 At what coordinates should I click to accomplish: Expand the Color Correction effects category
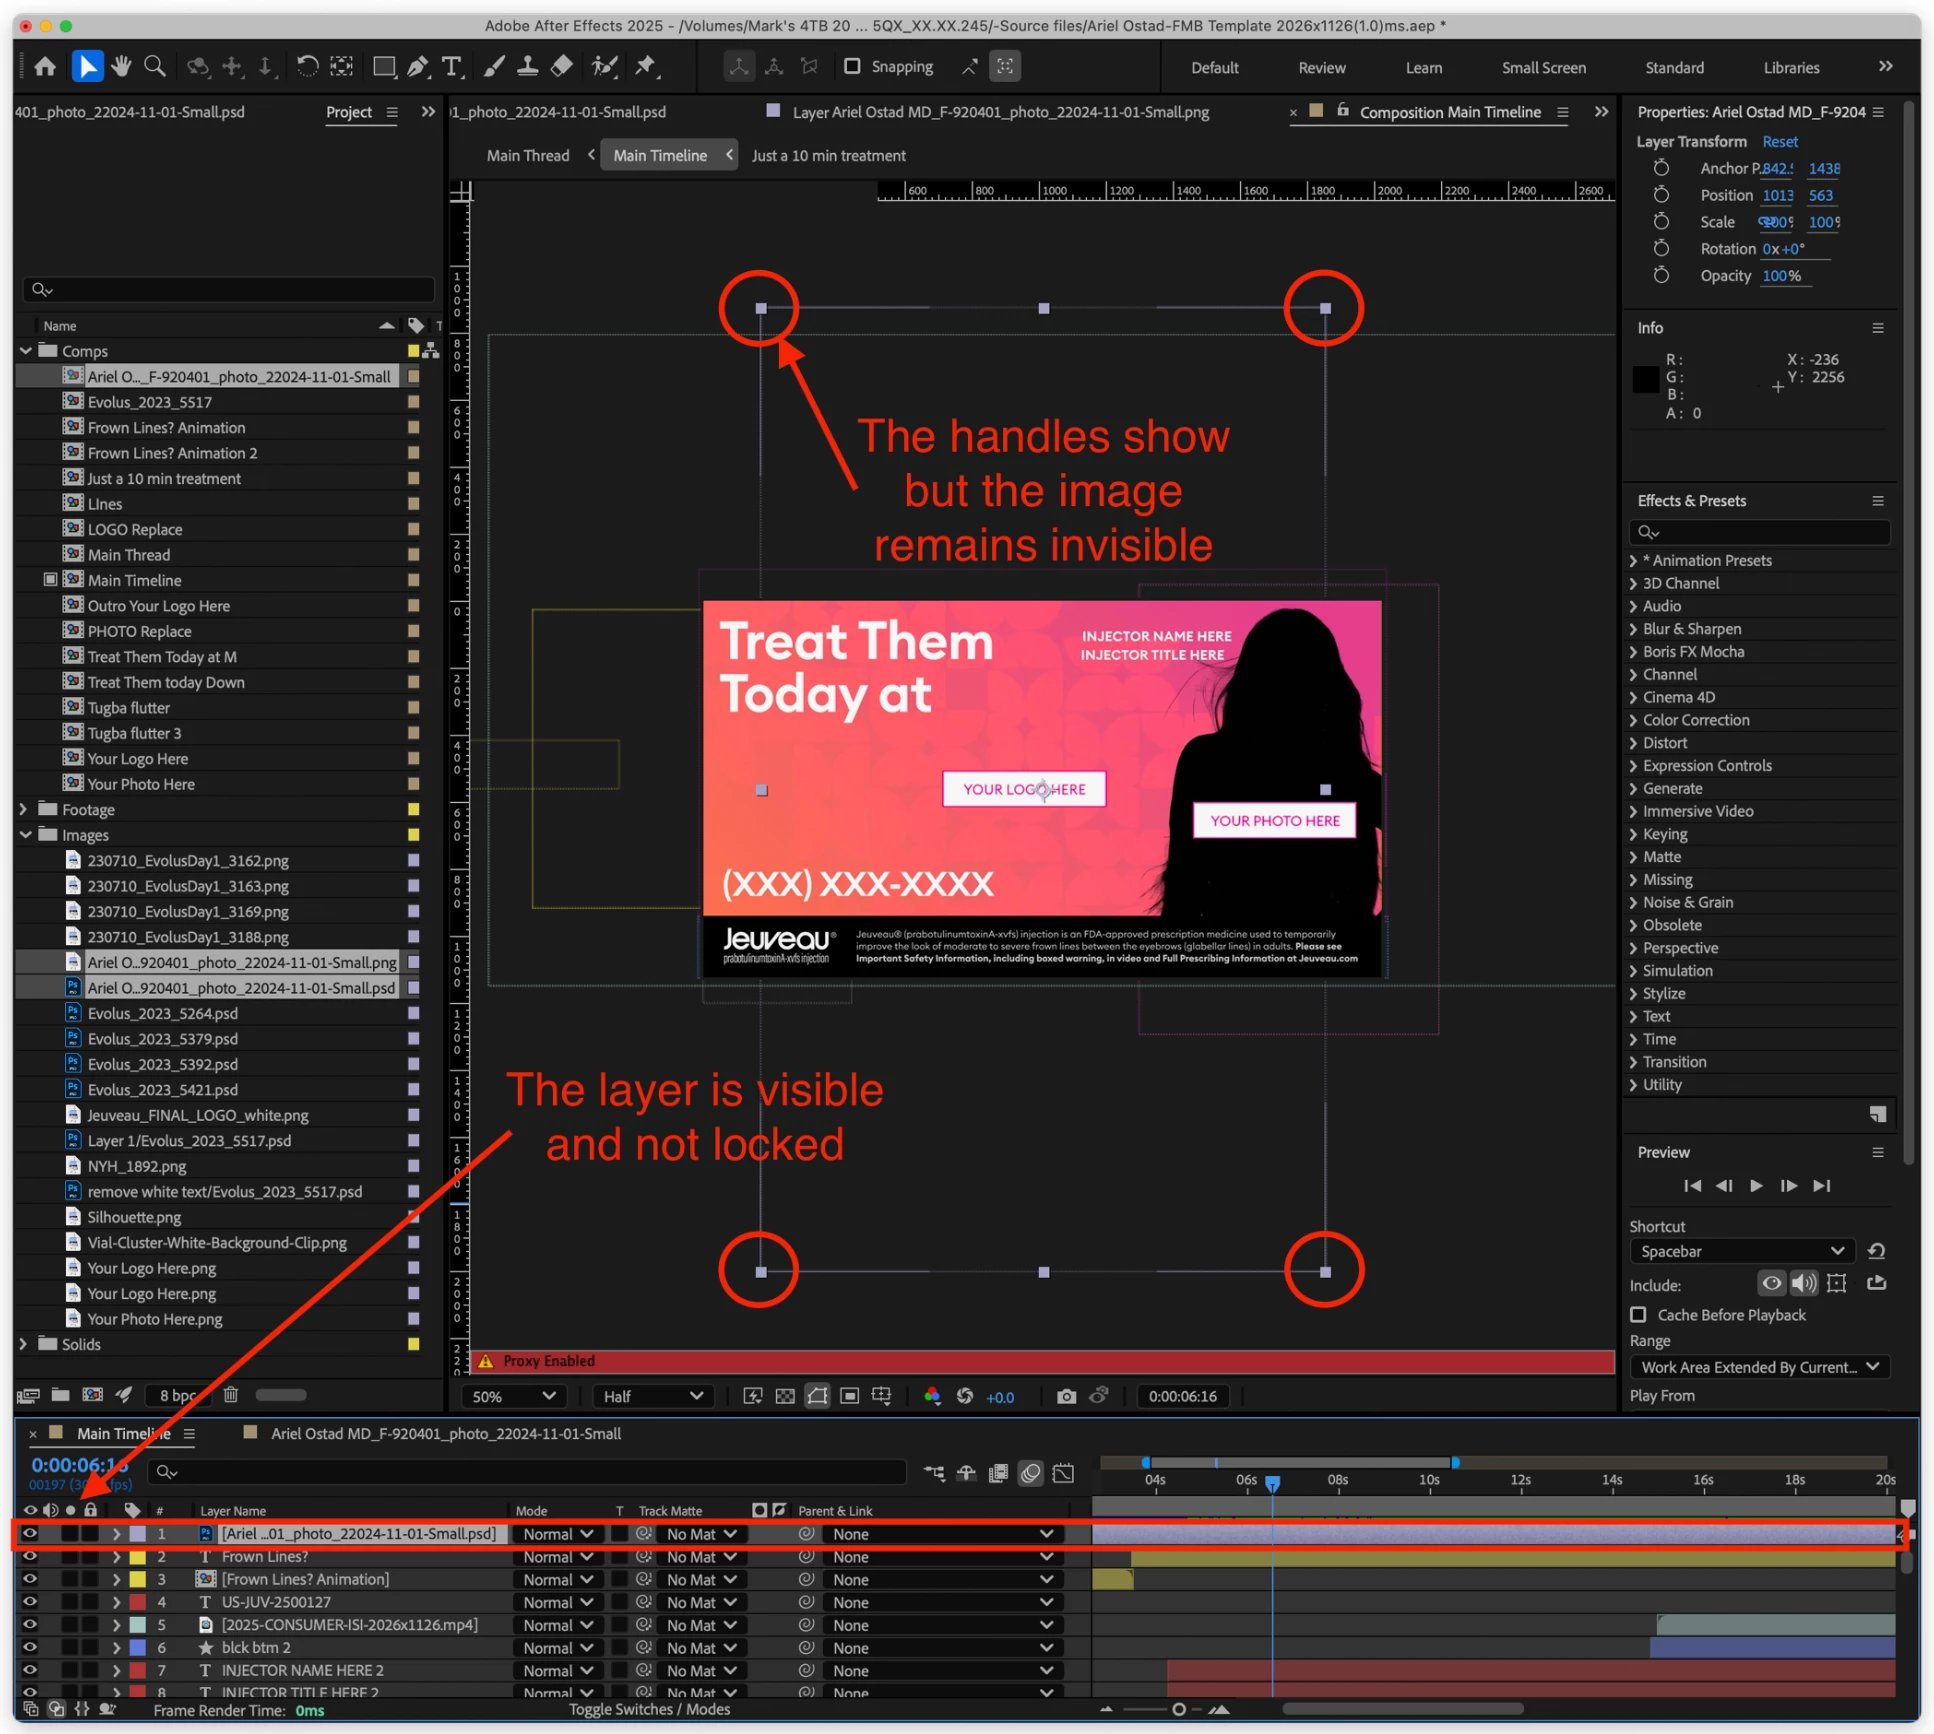coord(1634,720)
